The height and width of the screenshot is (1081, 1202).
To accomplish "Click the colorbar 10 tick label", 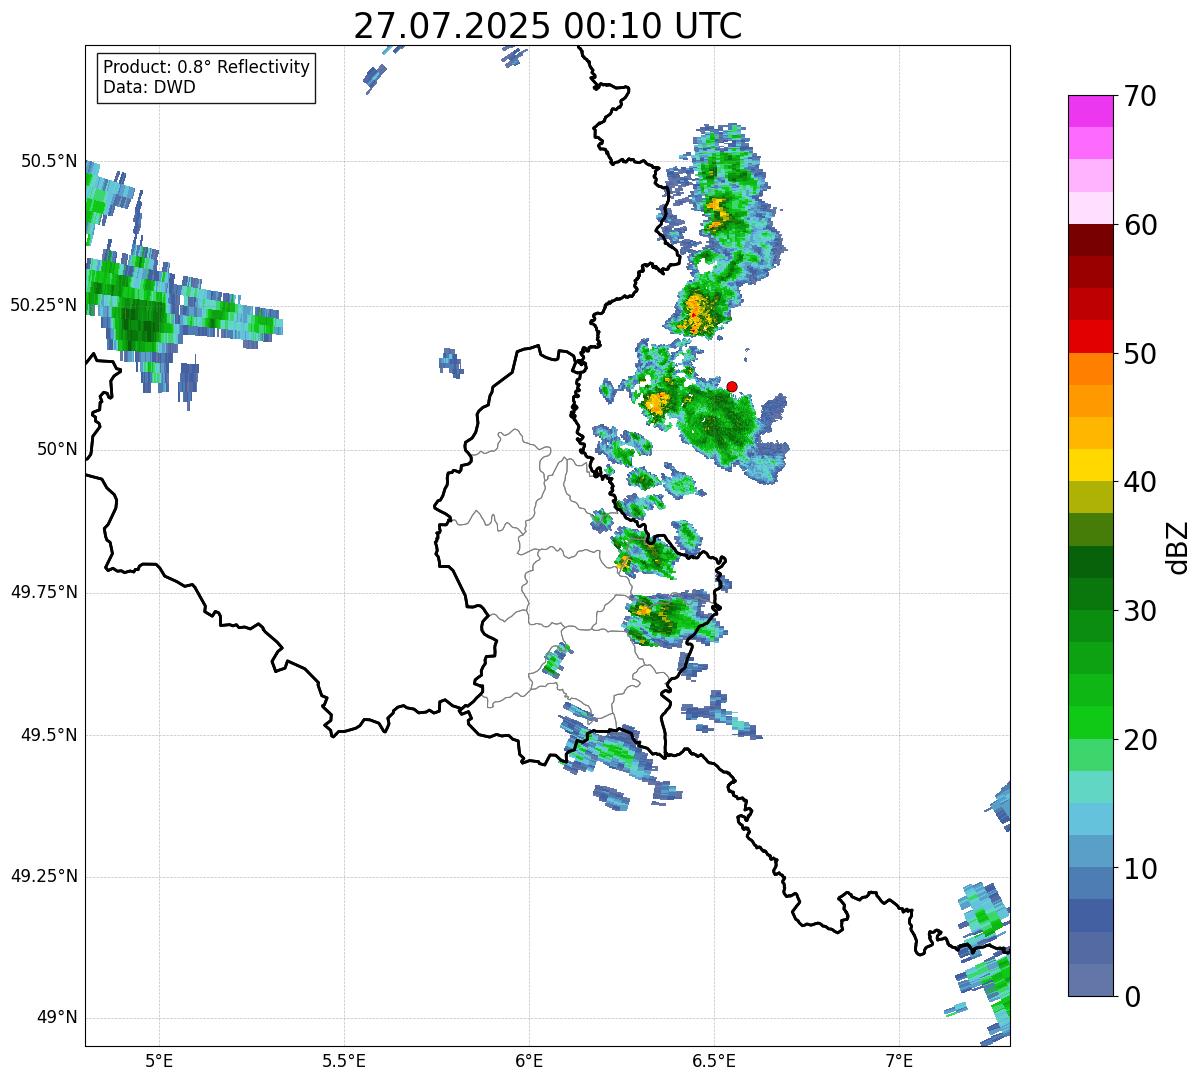I will click(1140, 869).
